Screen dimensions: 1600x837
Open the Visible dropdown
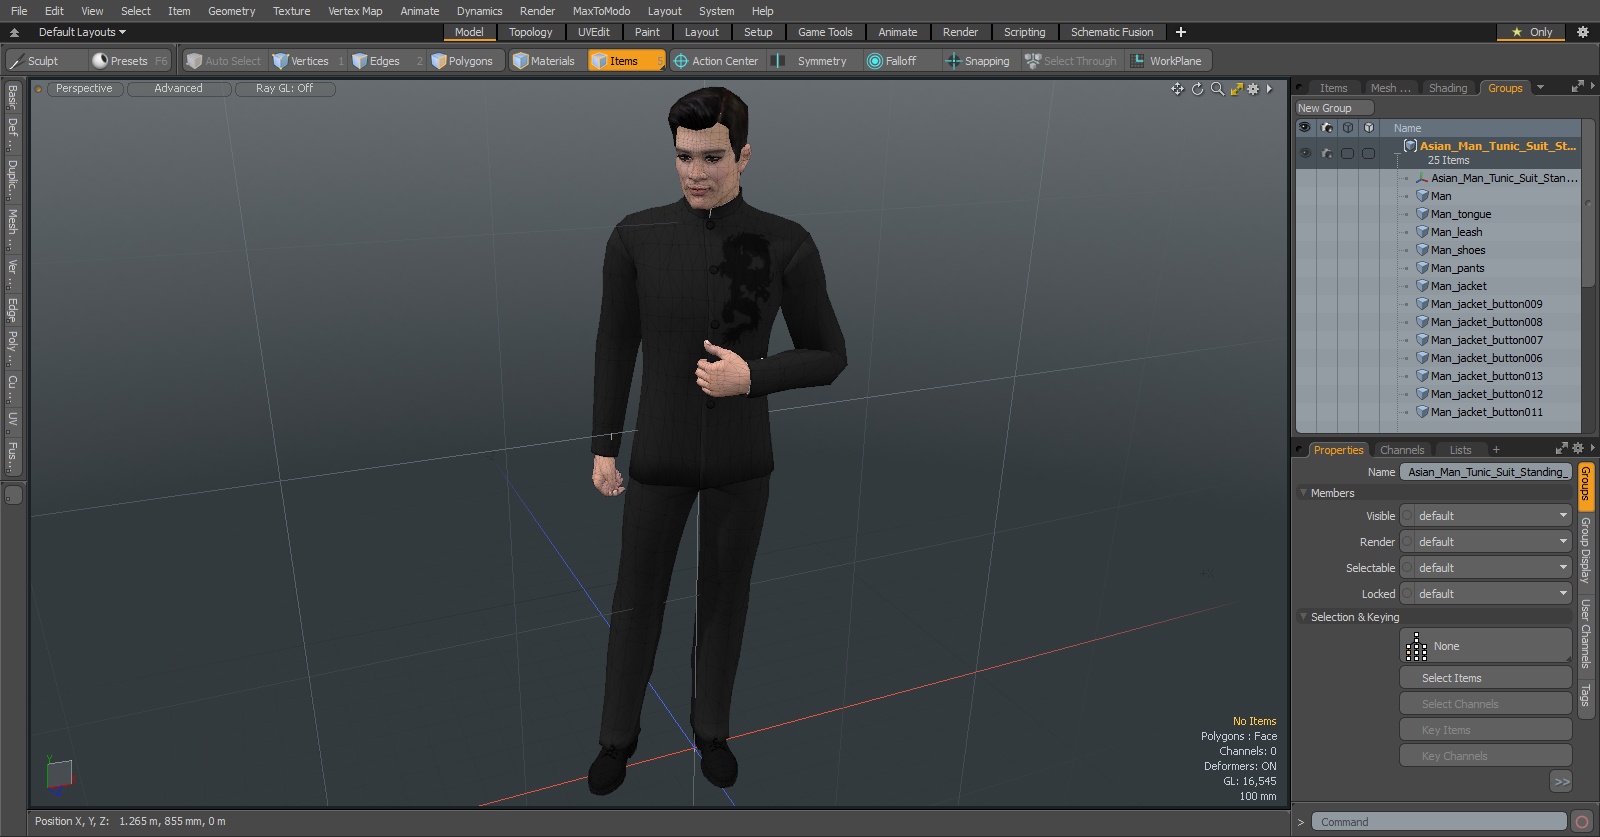1486,516
